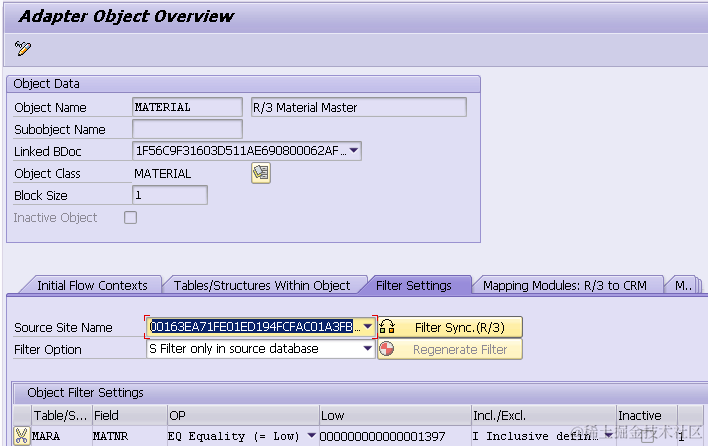Screen dimensions: 708x446
Task: Open the OP dropdown for EQ Equality
Action: click(x=312, y=436)
